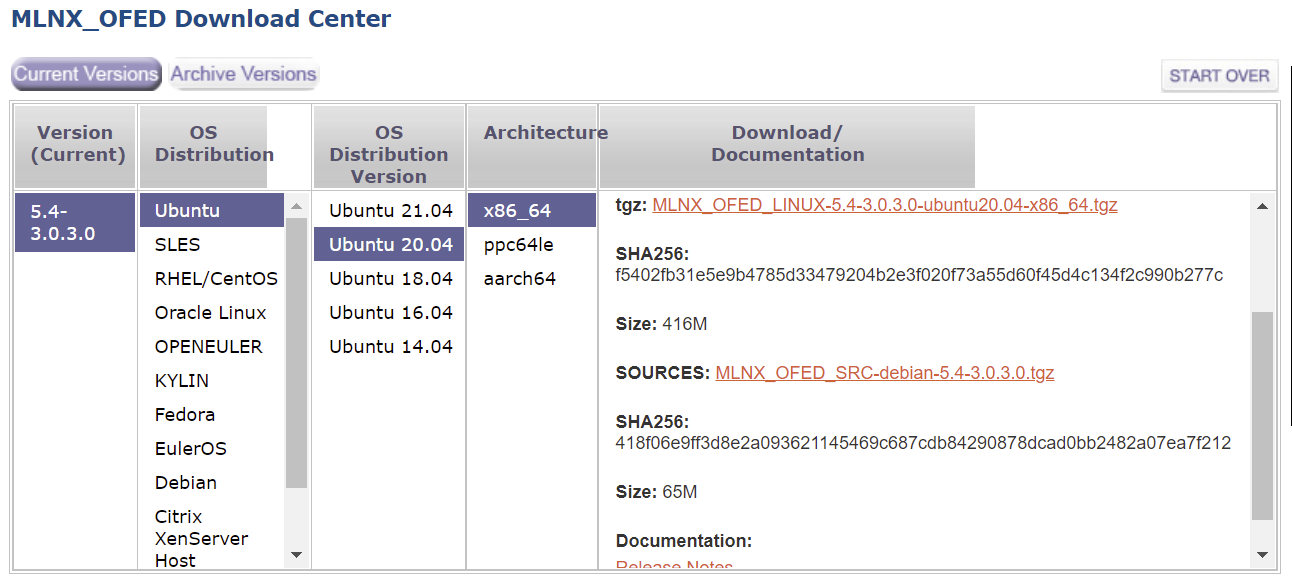Choose Ubuntu 16.04 version
The width and height of the screenshot is (1292, 585).
[389, 313]
